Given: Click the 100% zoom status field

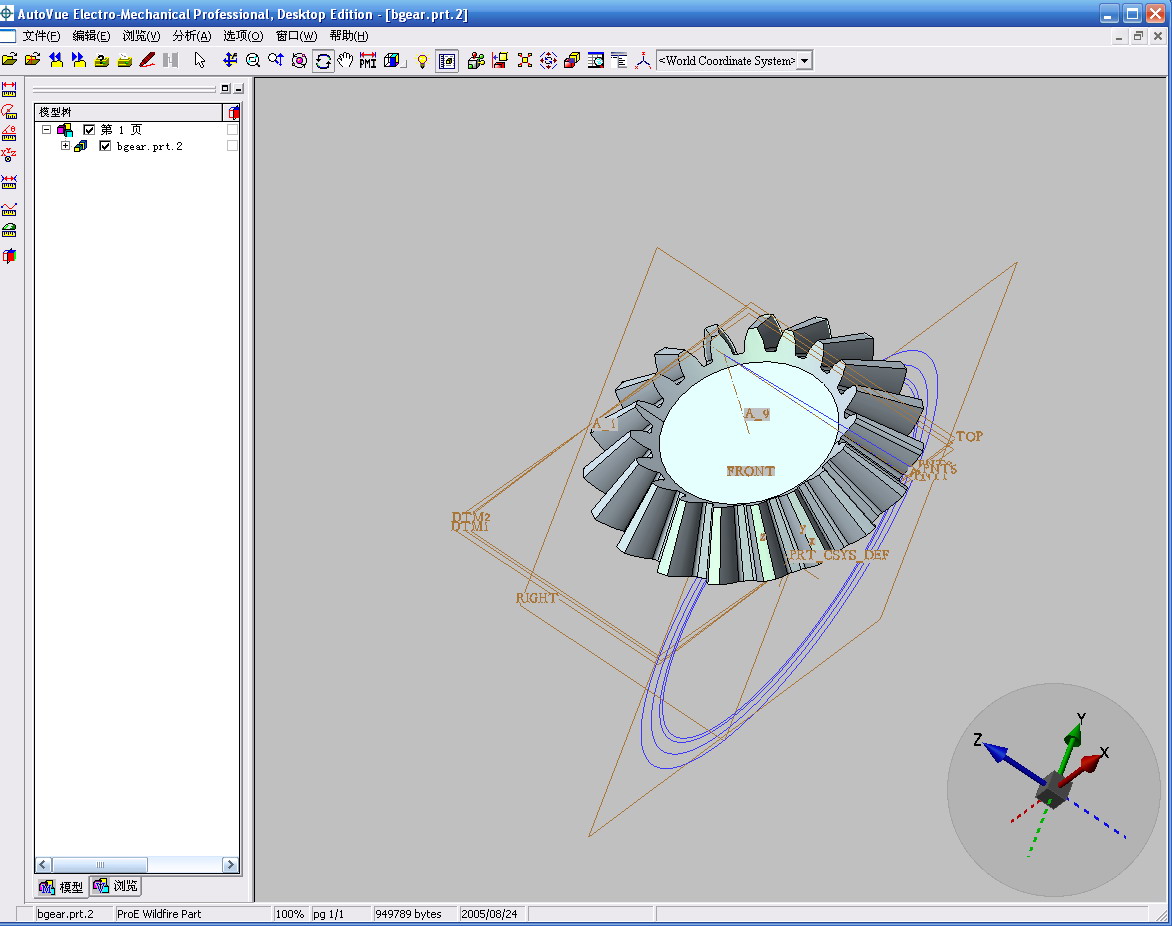Looking at the screenshot, I should [290, 914].
